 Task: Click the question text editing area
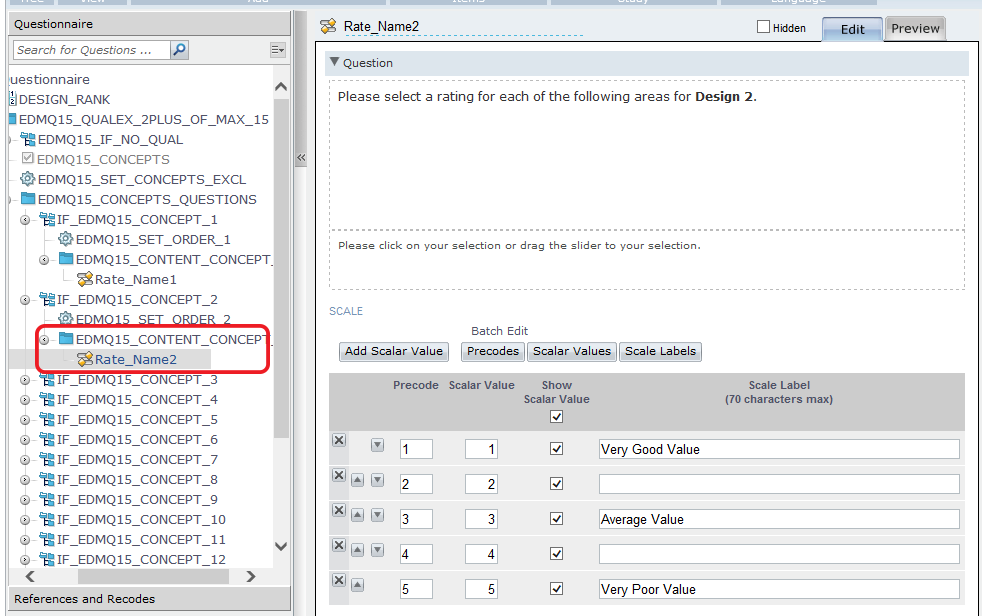[647, 155]
